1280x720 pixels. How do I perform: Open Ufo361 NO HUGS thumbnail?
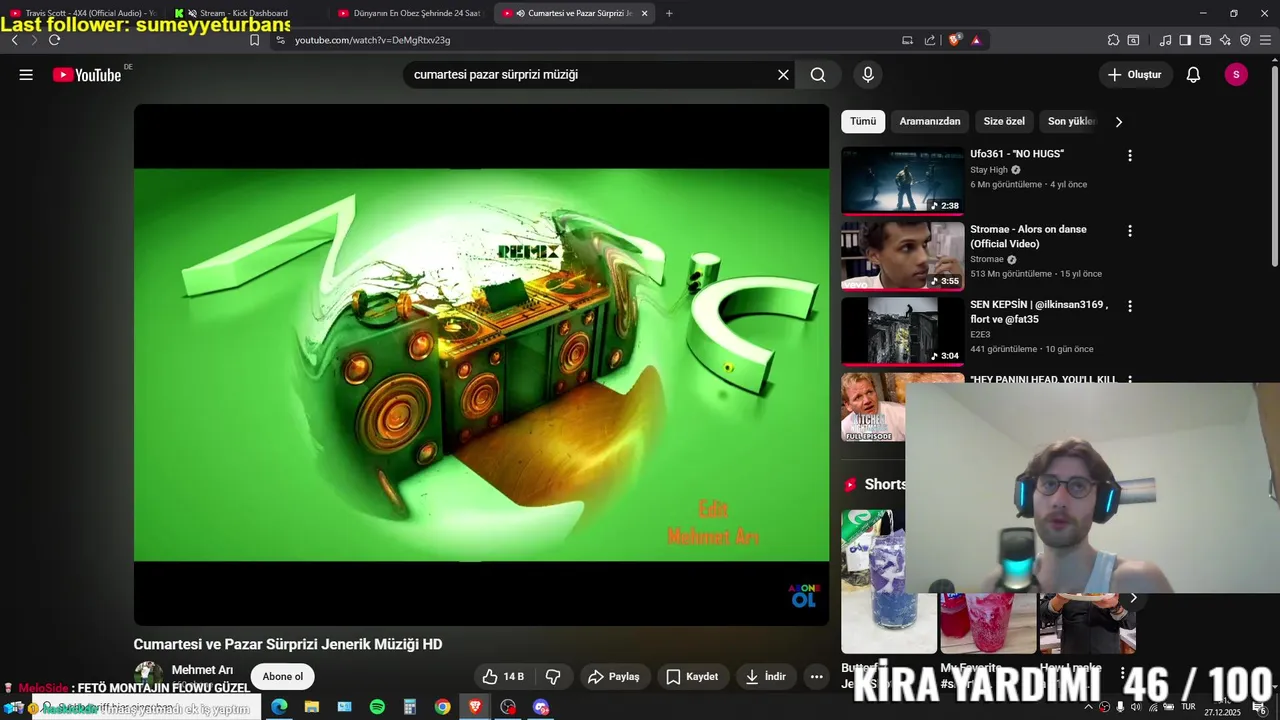[902, 181]
